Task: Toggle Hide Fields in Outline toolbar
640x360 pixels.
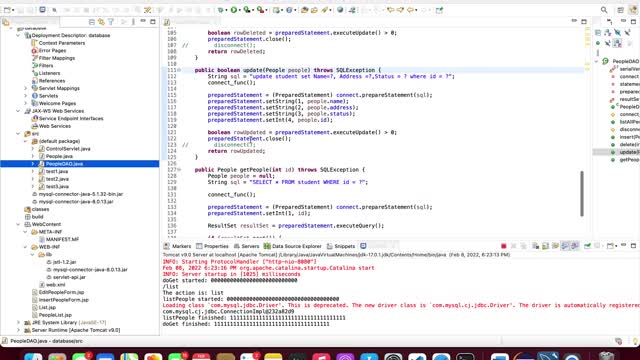Action: point(618,33)
